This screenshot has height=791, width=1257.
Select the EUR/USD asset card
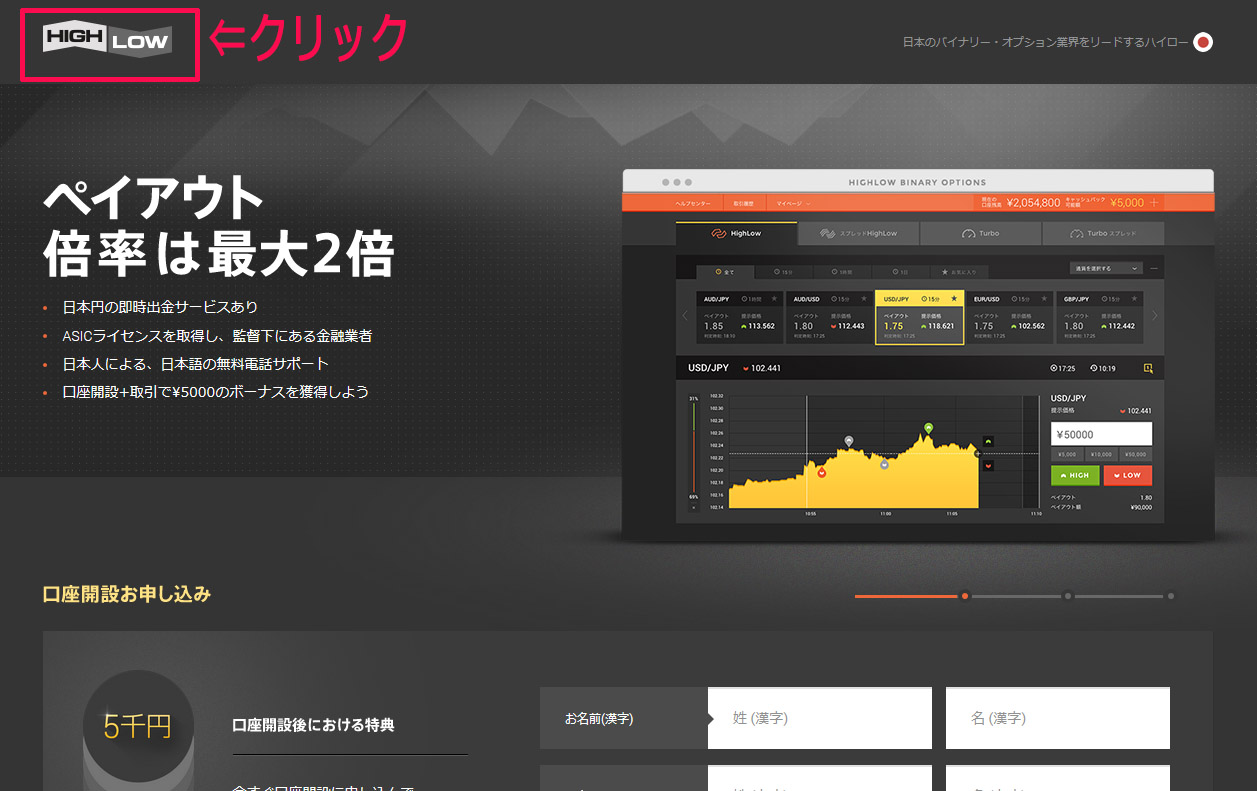(x=1009, y=317)
